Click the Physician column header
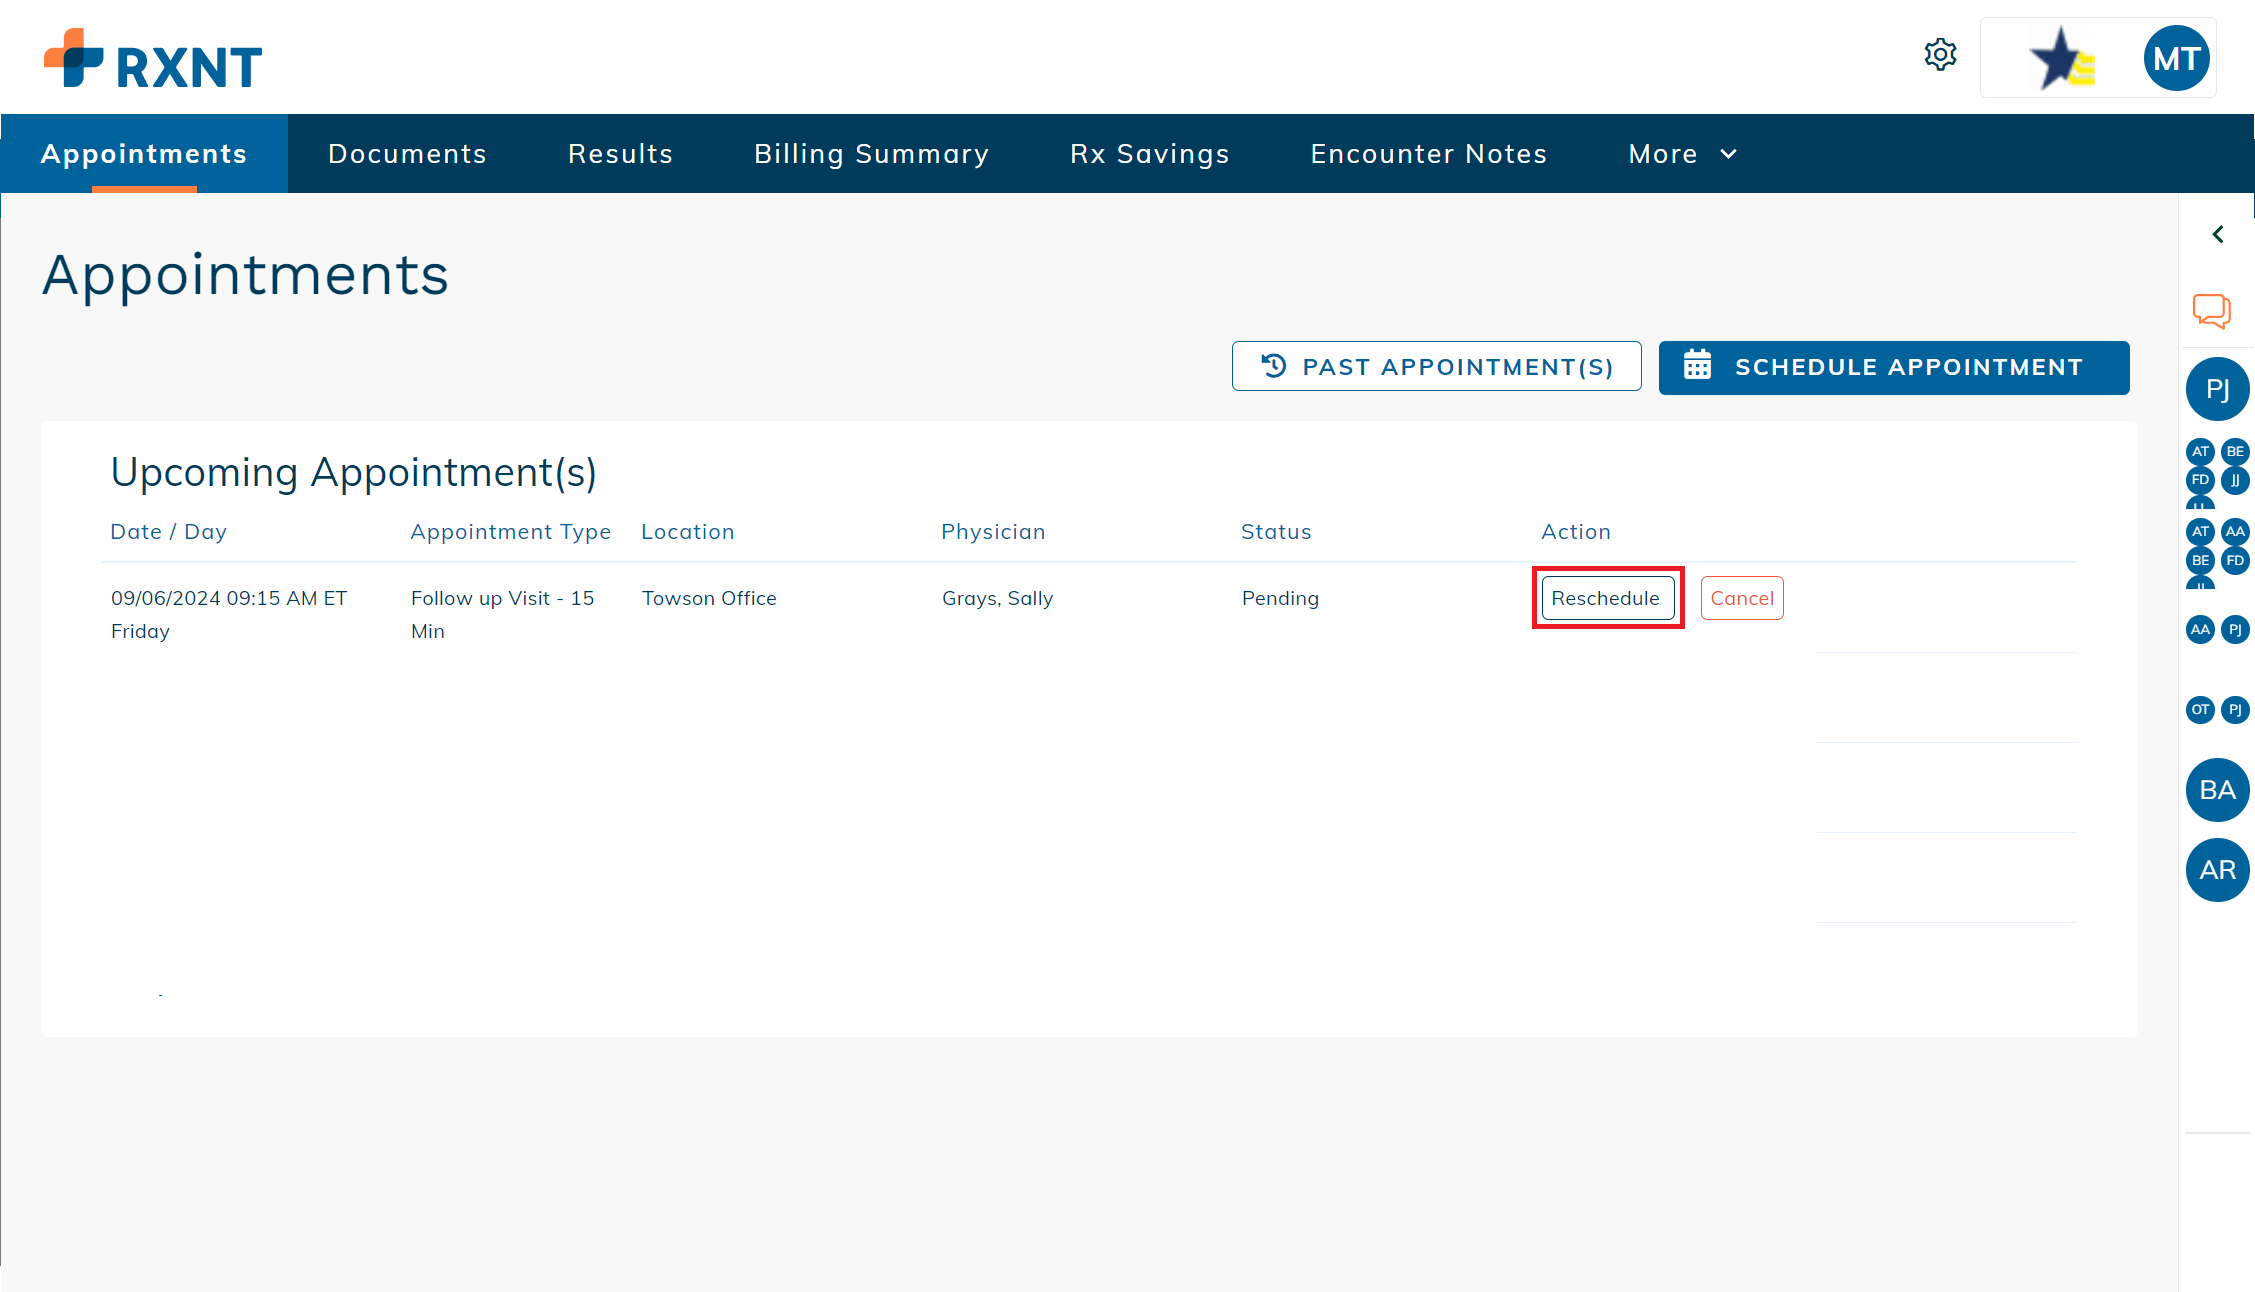Image resolution: width=2255 pixels, height=1292 pixels. 993,532
